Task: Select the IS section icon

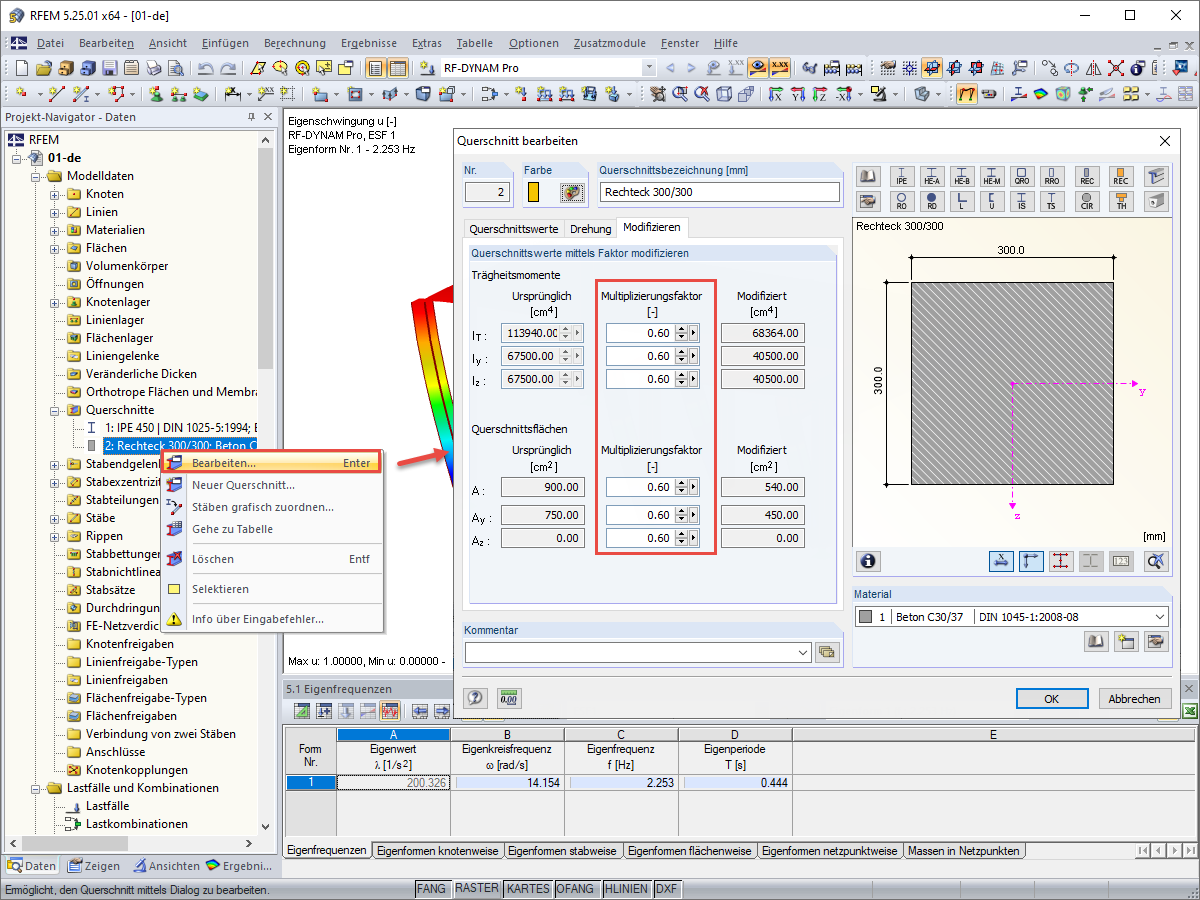Action: [x=1022, y=201]
